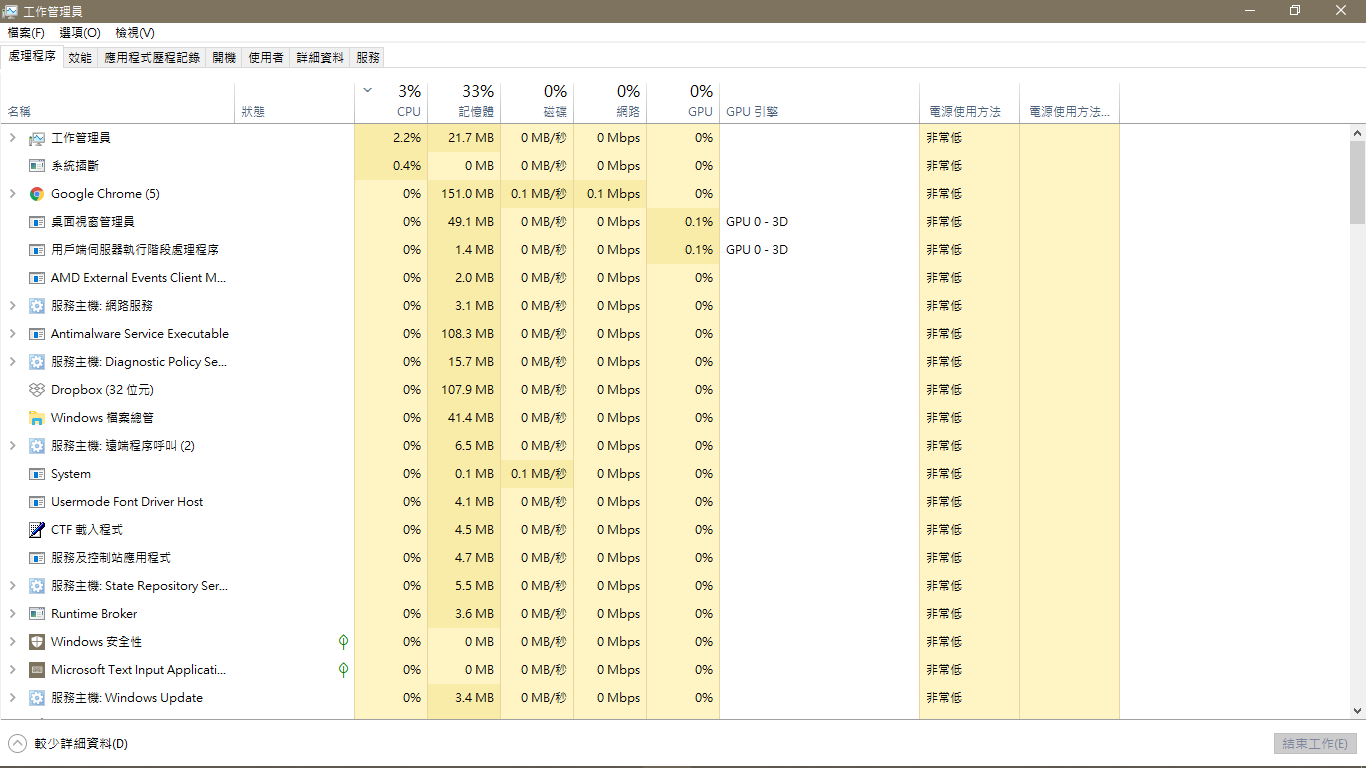Click the 108.3 MB memory value
The height and width of the screenshot is (768, 1366).
468,334
